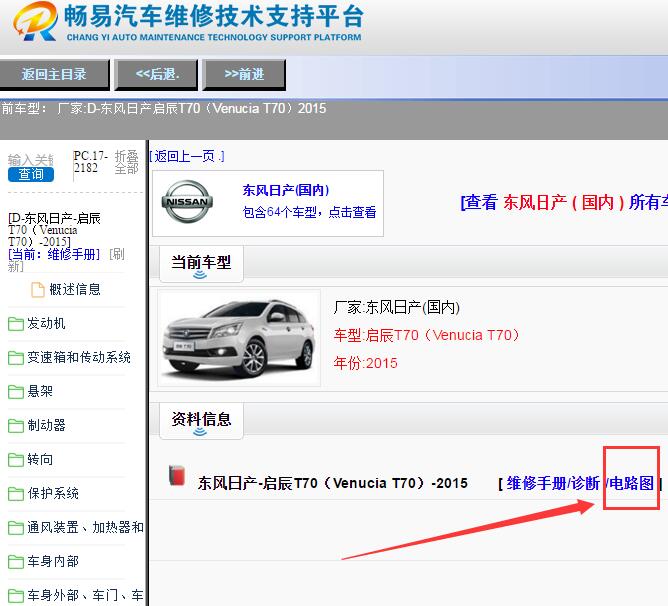Click the 概述信息 document icon
Viewport: 668px width, 606px height.
point(37,289)
